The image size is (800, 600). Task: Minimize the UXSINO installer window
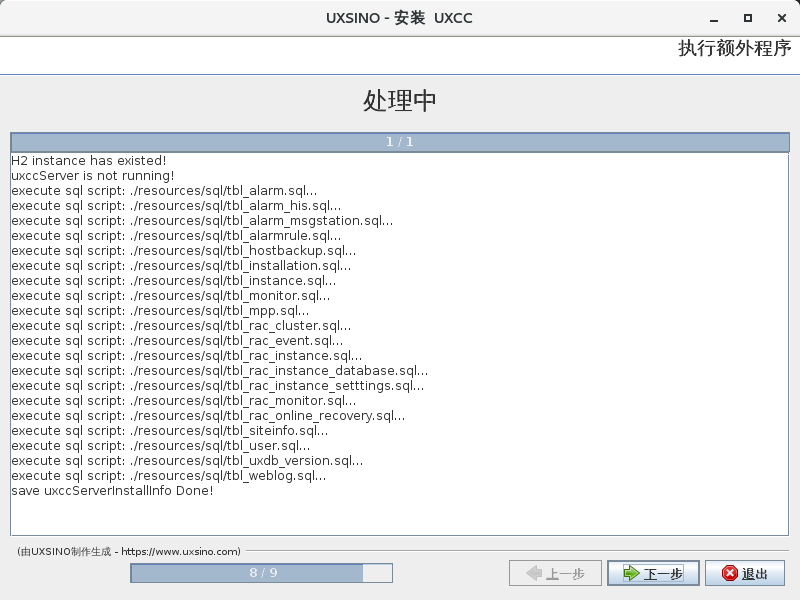pos(712,18)
